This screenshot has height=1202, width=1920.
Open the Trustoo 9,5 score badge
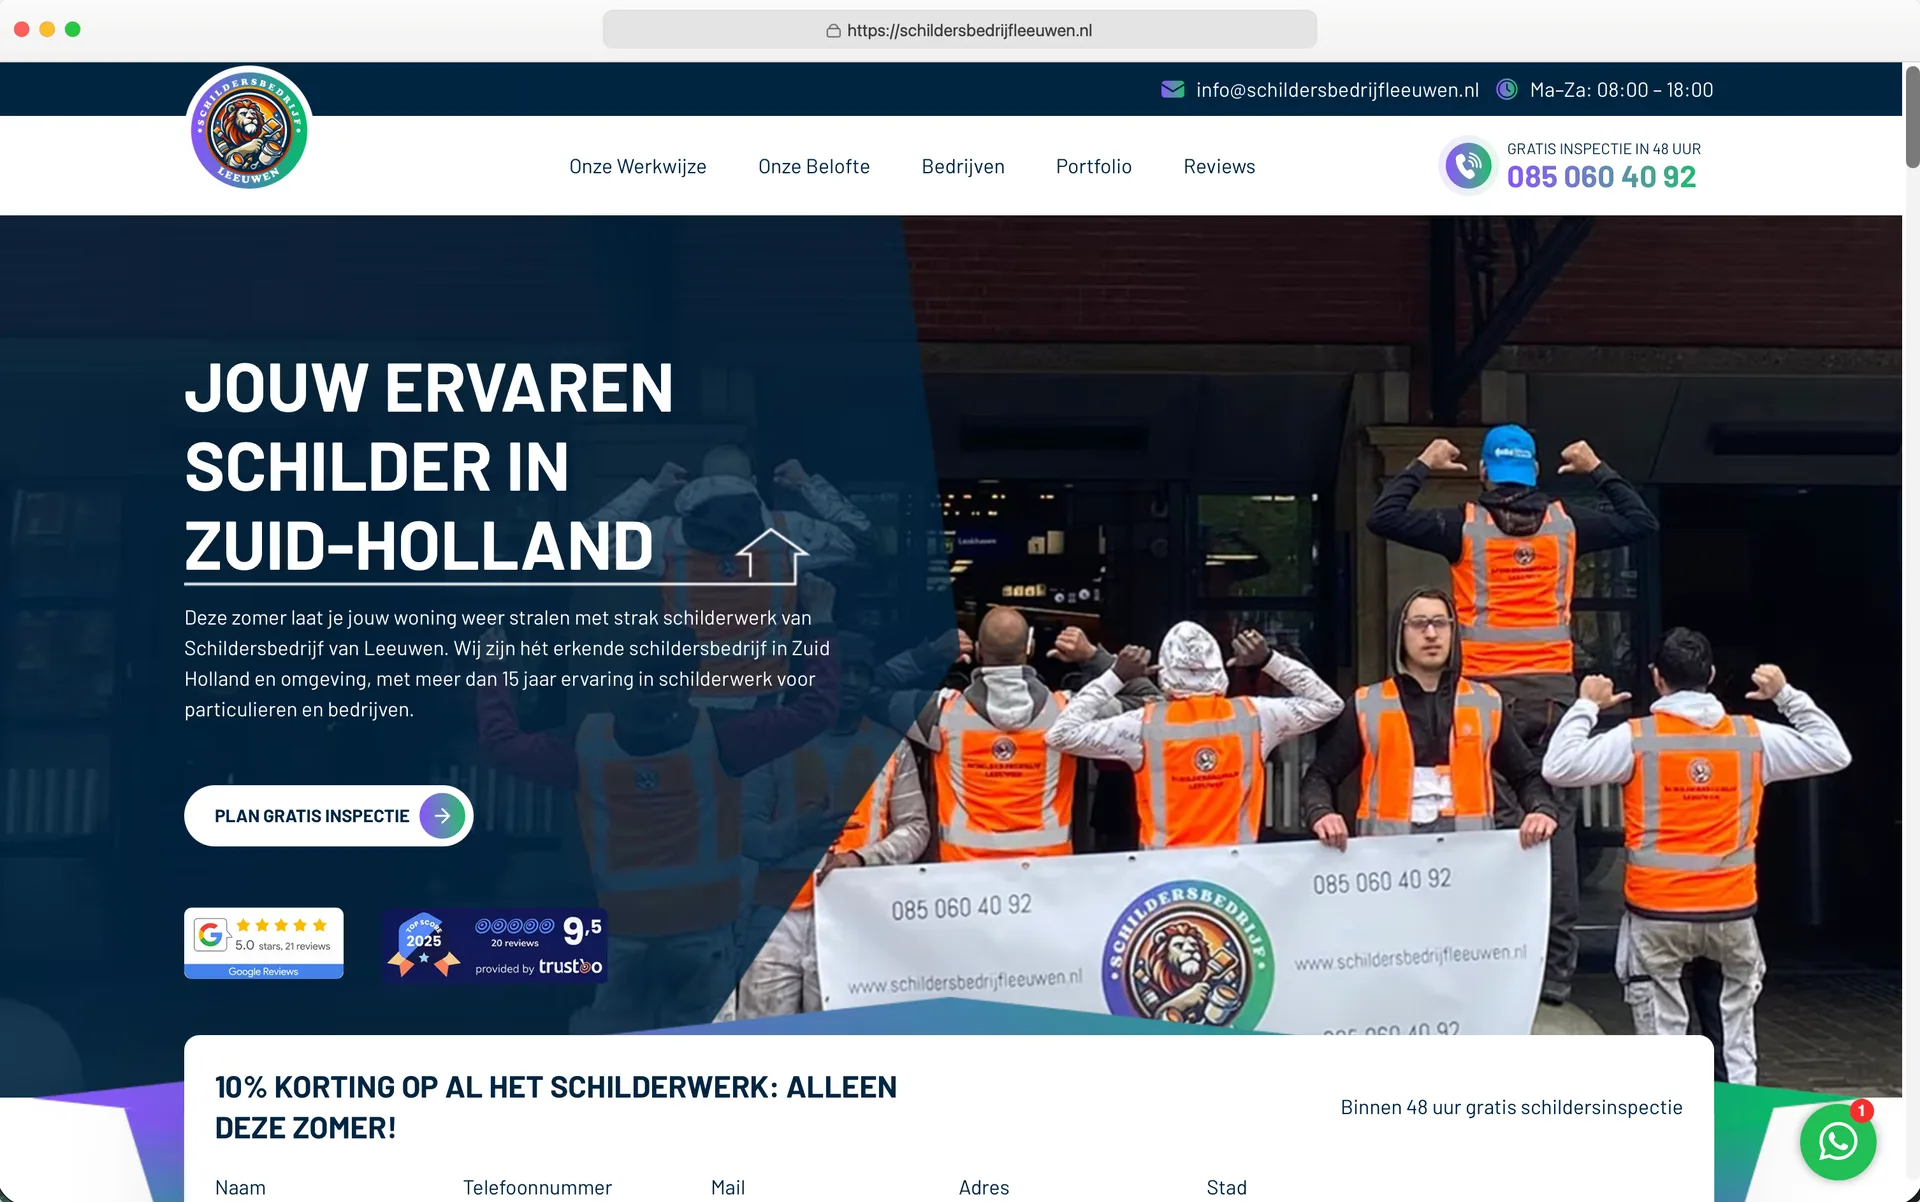pyautogui.click(x=495, y=945)
